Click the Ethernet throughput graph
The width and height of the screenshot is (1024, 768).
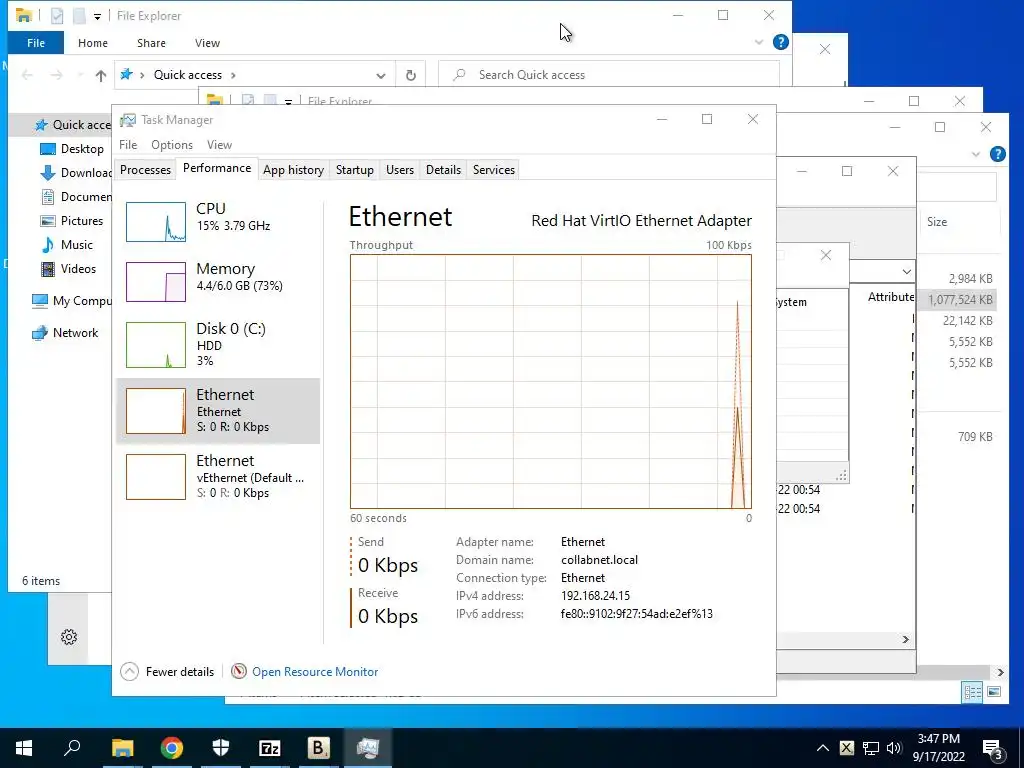tap(551, 381)
